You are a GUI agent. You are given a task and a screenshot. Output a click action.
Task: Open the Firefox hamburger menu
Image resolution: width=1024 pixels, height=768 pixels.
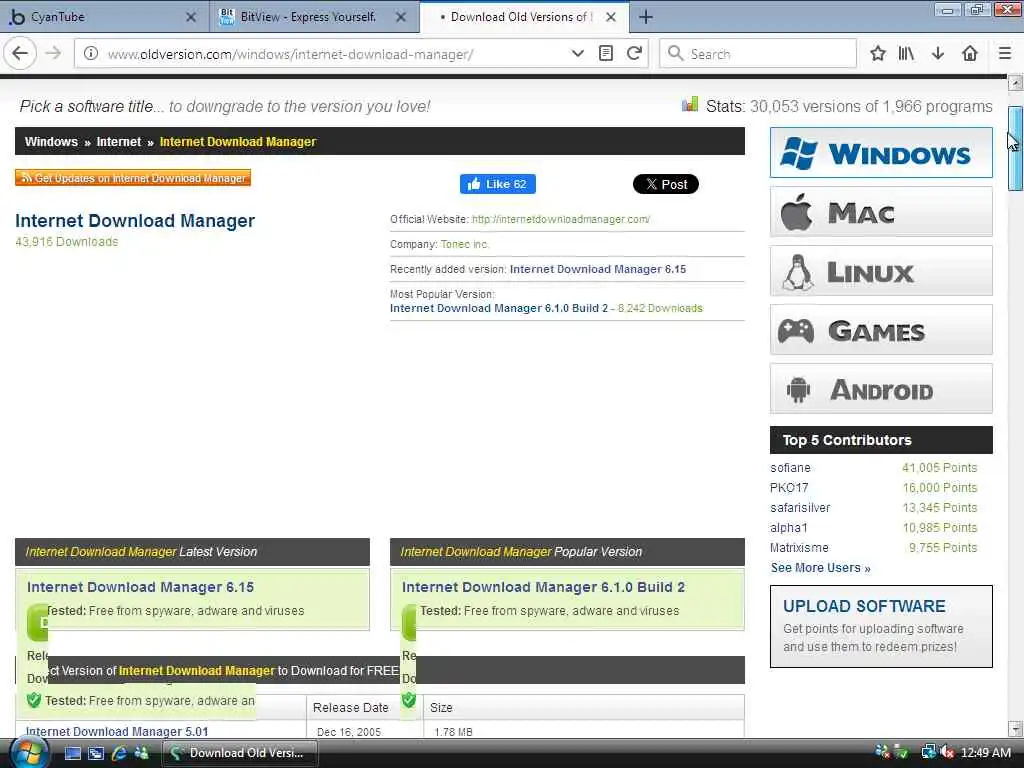1005,54
